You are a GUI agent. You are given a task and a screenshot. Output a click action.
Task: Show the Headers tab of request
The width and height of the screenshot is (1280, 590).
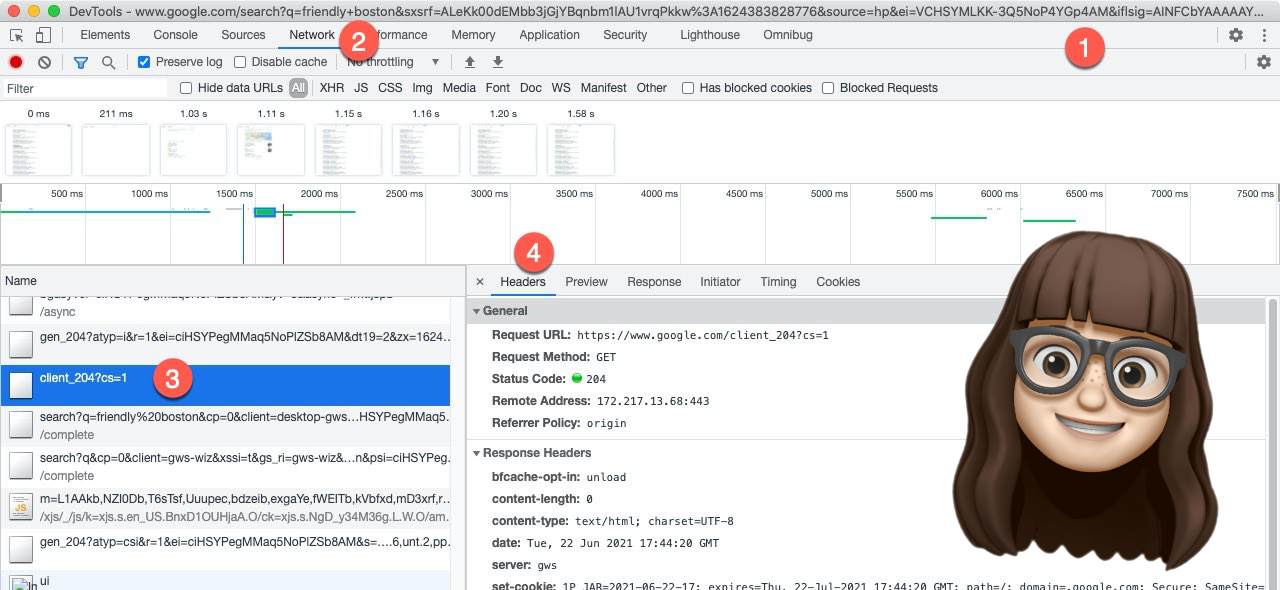523,282
